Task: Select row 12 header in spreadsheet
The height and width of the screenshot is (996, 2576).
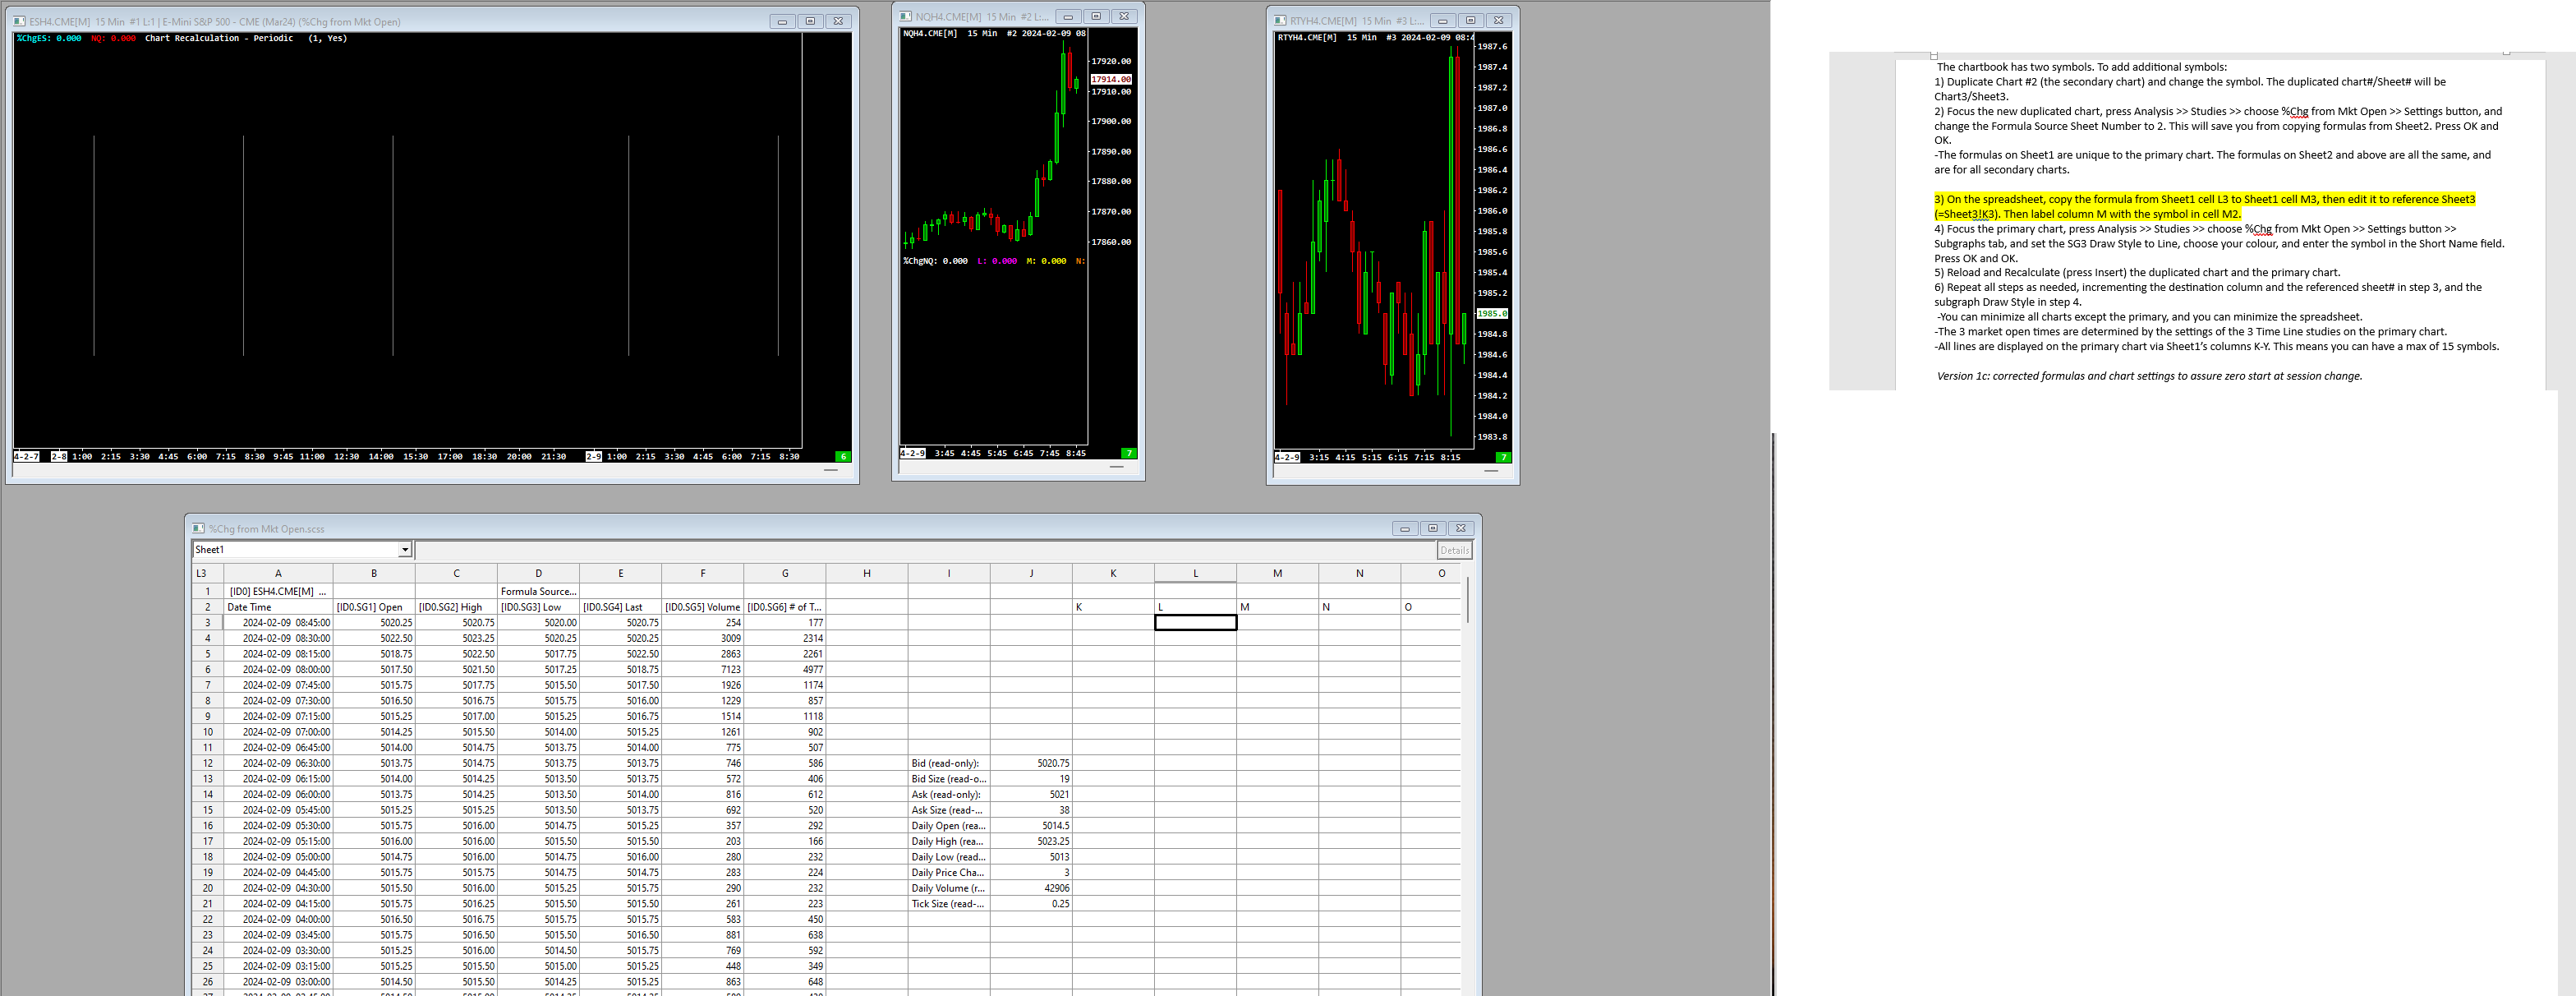Action: click(207, 763)
